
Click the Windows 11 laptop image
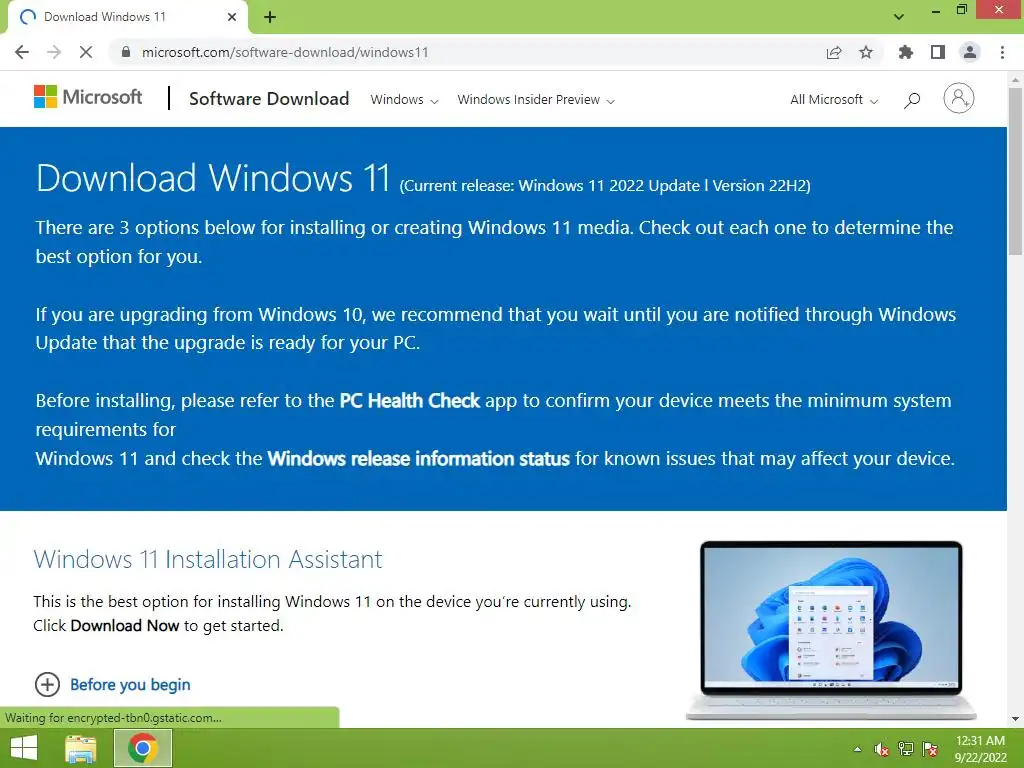tap(831, 630)
